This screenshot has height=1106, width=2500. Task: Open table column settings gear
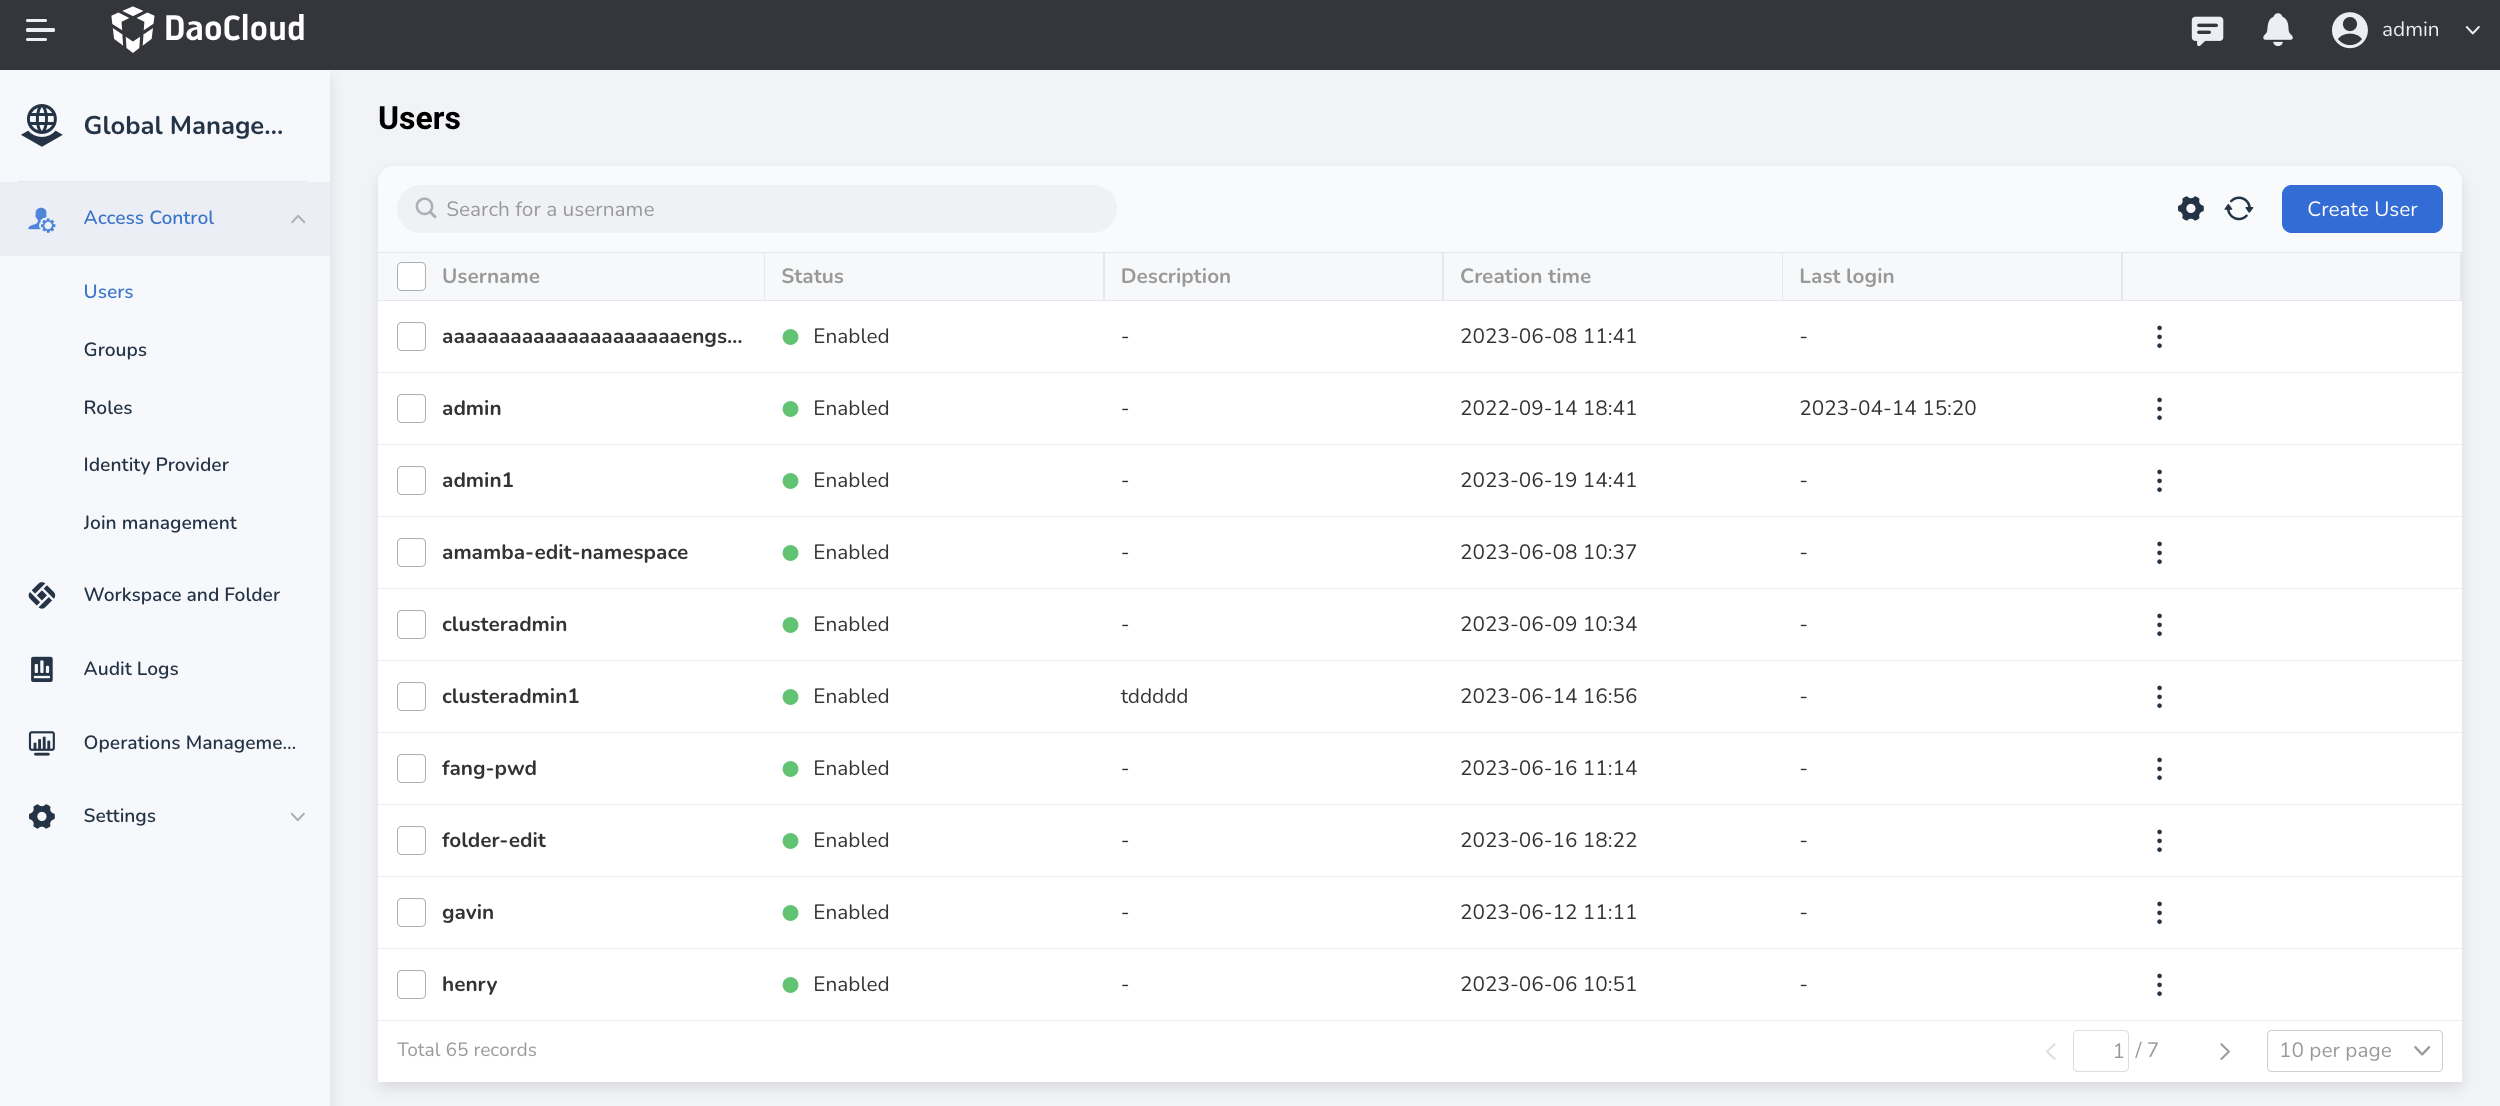pyautogui.click(x=2190, y=209)
